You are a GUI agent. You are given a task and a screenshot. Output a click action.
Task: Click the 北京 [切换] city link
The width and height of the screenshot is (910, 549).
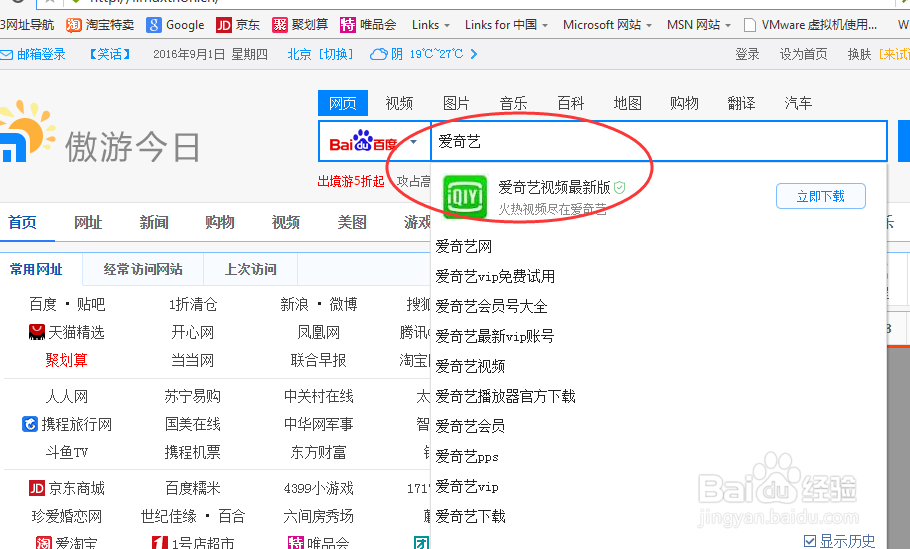[320, 54]
